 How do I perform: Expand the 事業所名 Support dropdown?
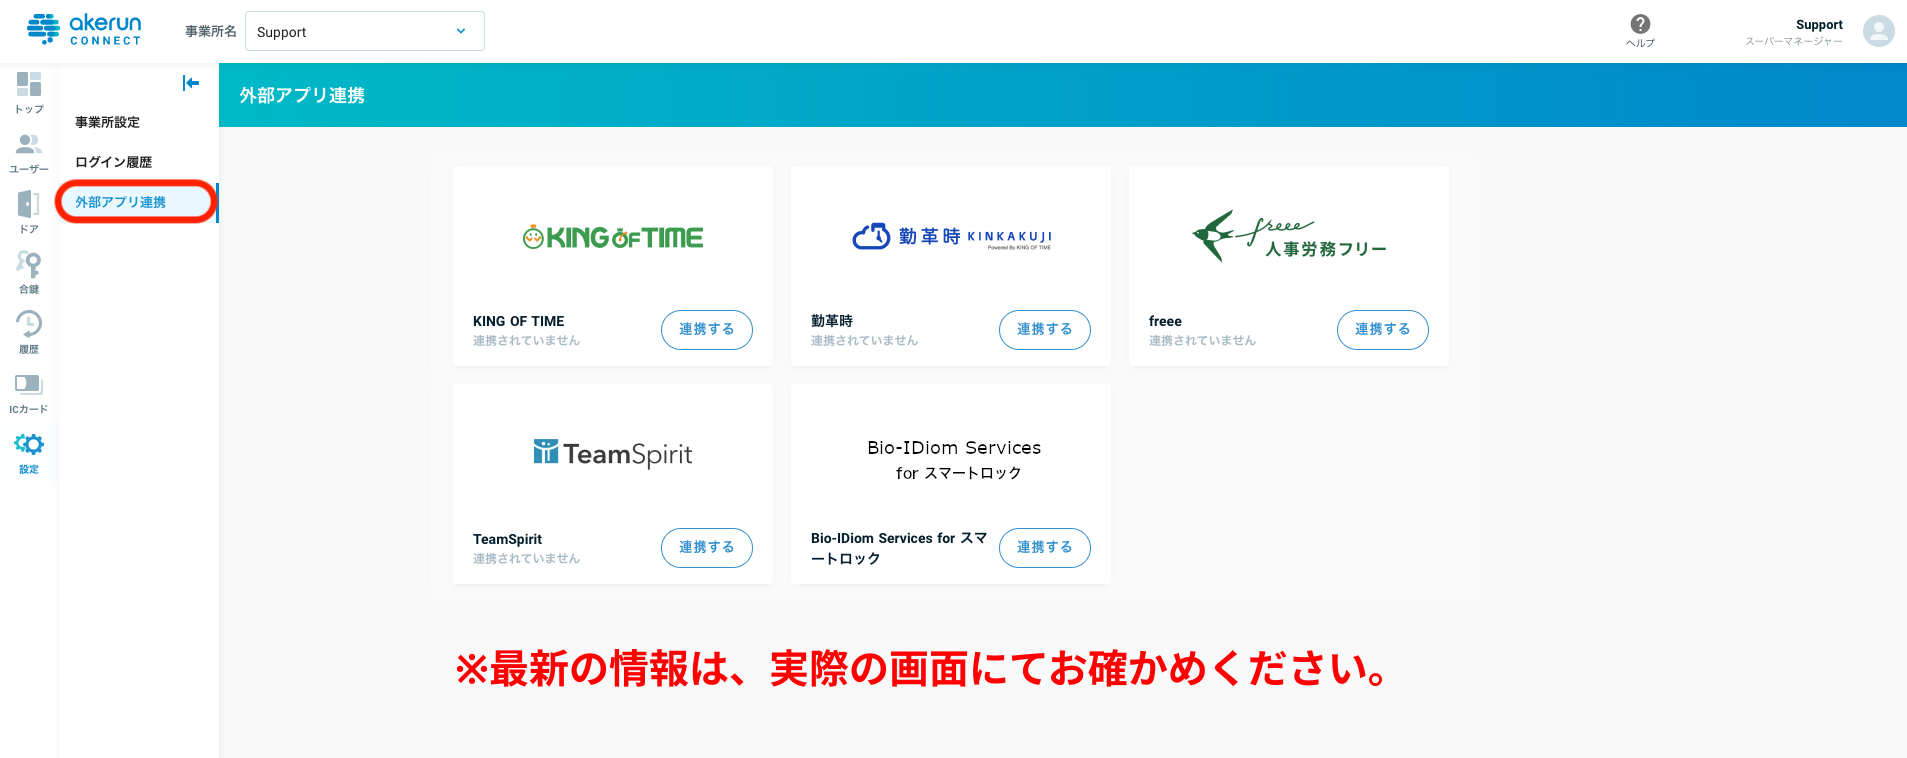click(x=365, y=31)
